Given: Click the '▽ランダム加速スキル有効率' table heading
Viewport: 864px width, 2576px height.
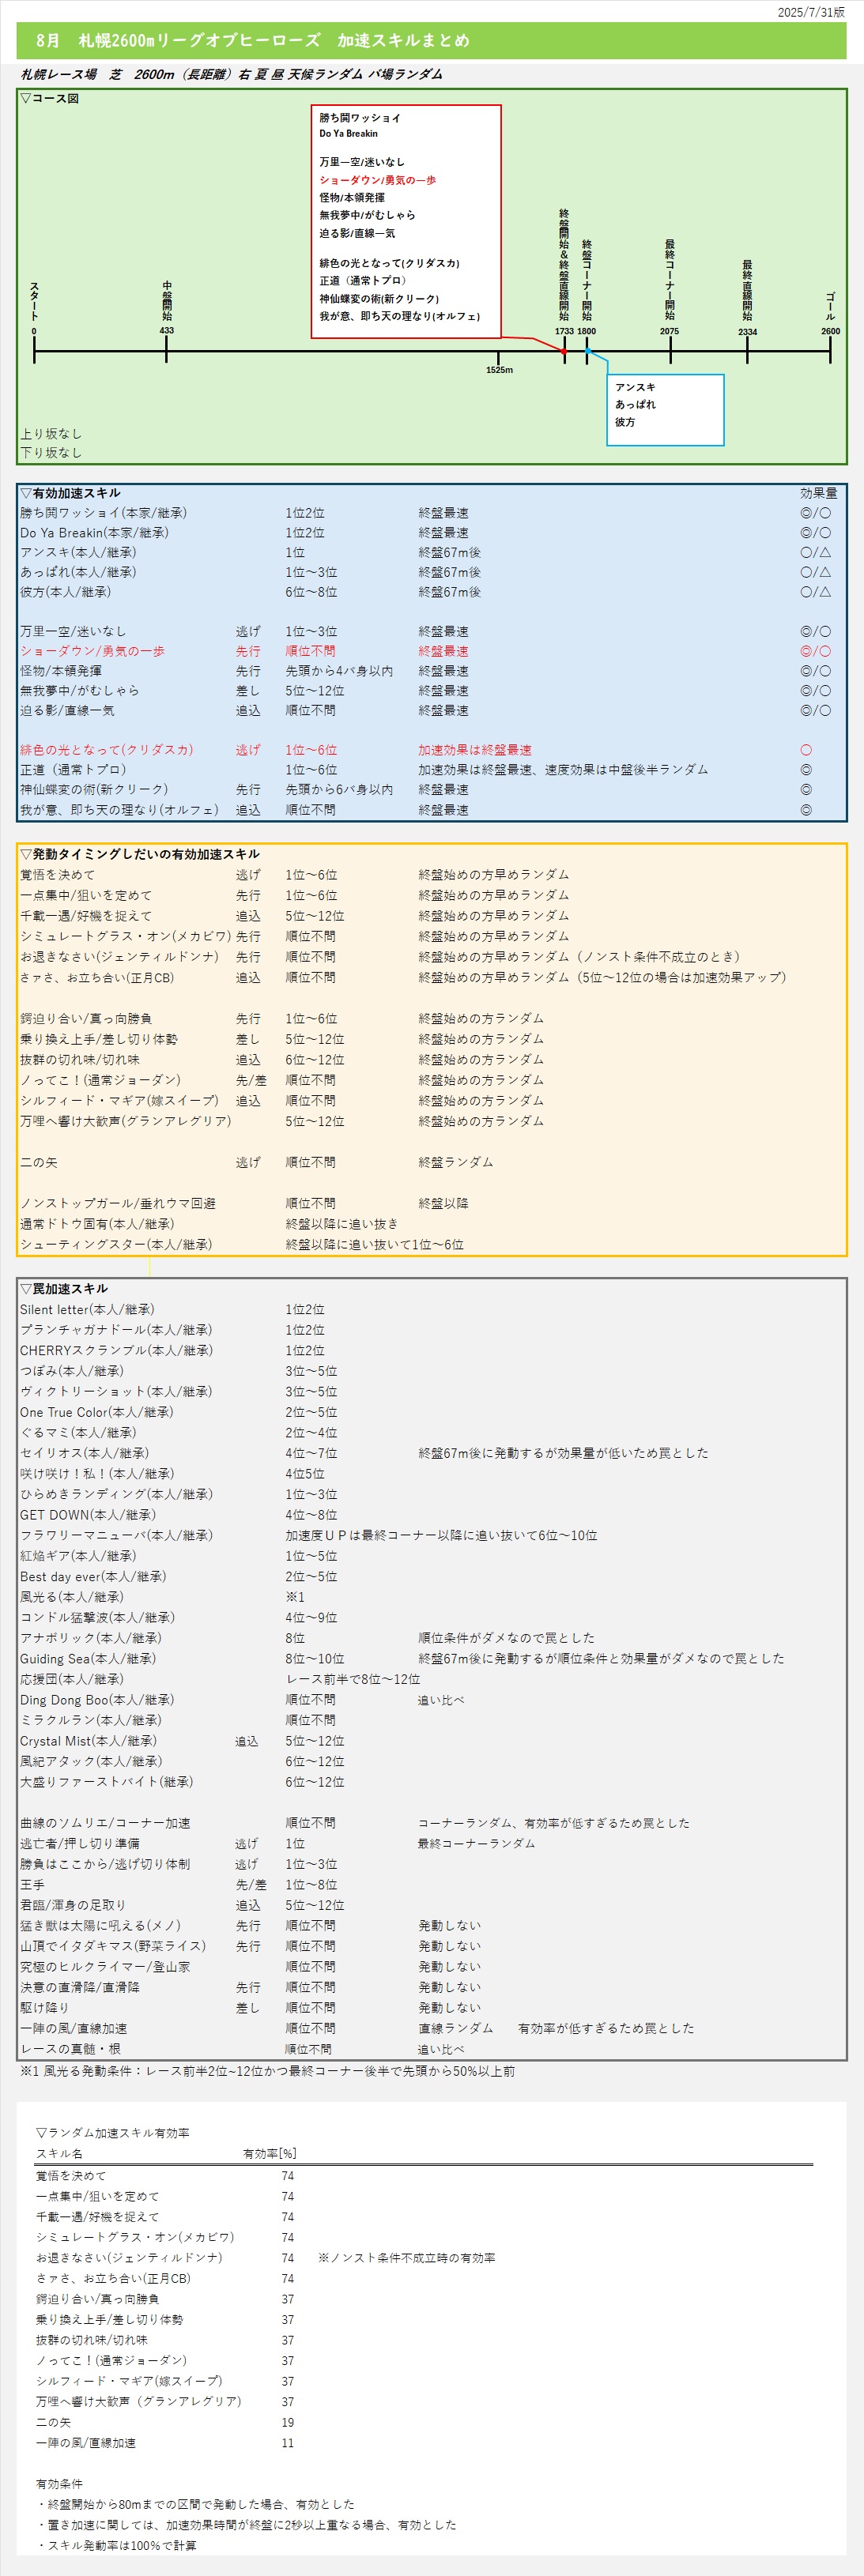Looking at the screenshot, I should [113, 2133].
